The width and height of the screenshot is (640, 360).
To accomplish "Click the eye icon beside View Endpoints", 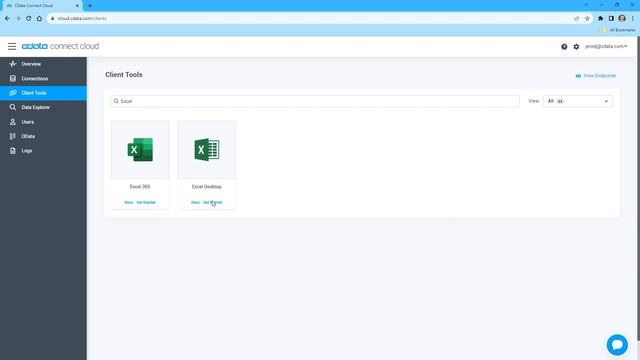I will 578,76.
